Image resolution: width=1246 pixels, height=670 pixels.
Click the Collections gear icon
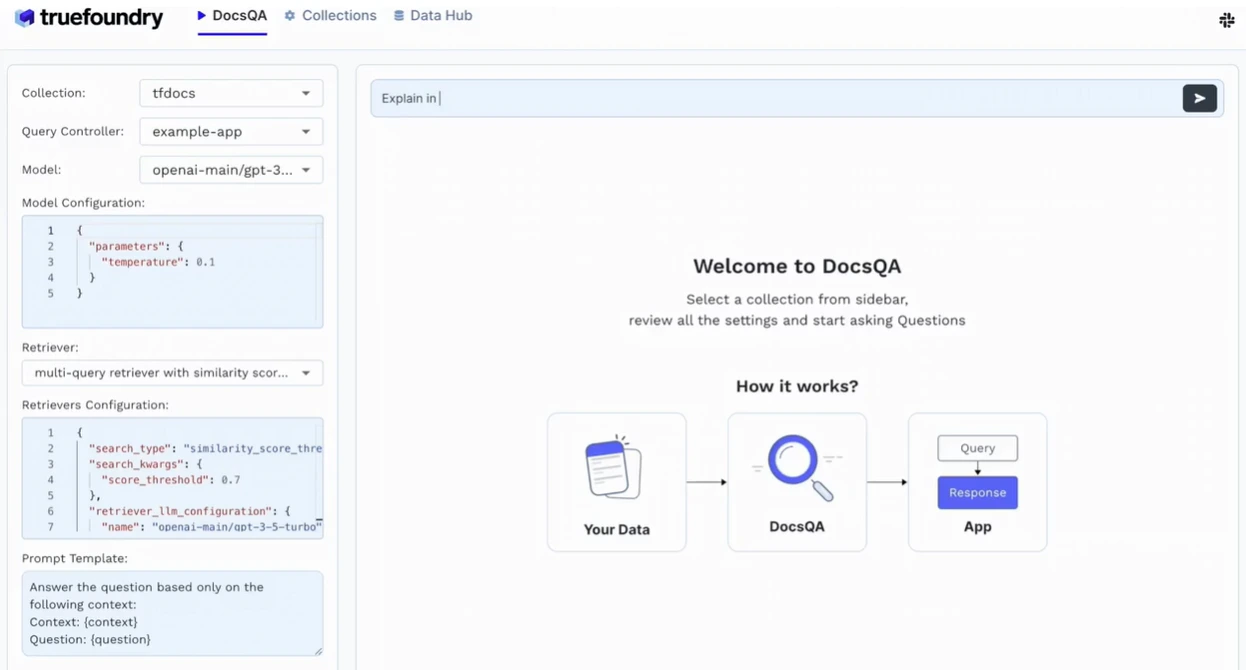(x=290, y=16)
